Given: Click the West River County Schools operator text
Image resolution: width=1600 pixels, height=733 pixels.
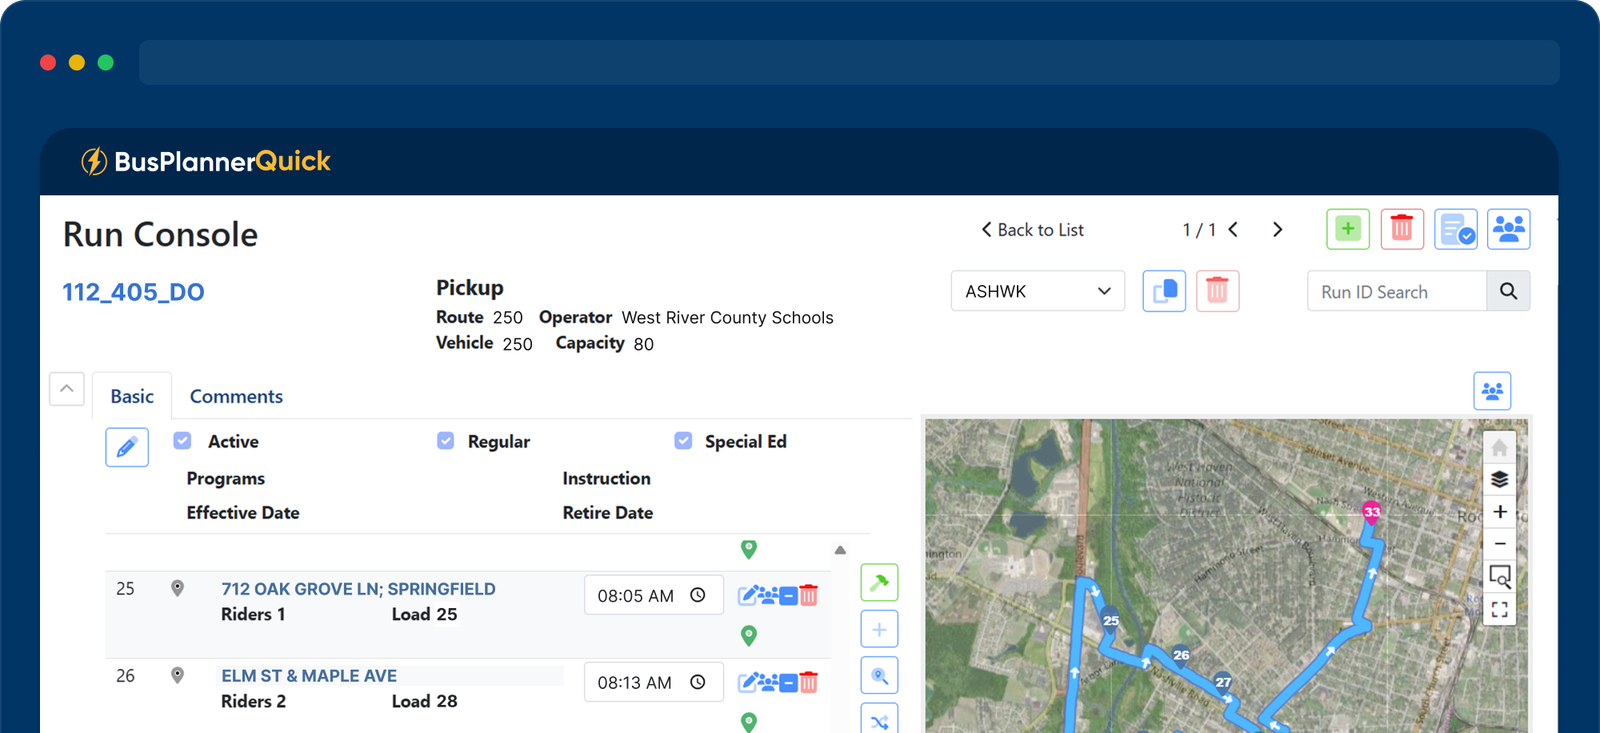Looking at the screenshot, I should coord(727,318).
